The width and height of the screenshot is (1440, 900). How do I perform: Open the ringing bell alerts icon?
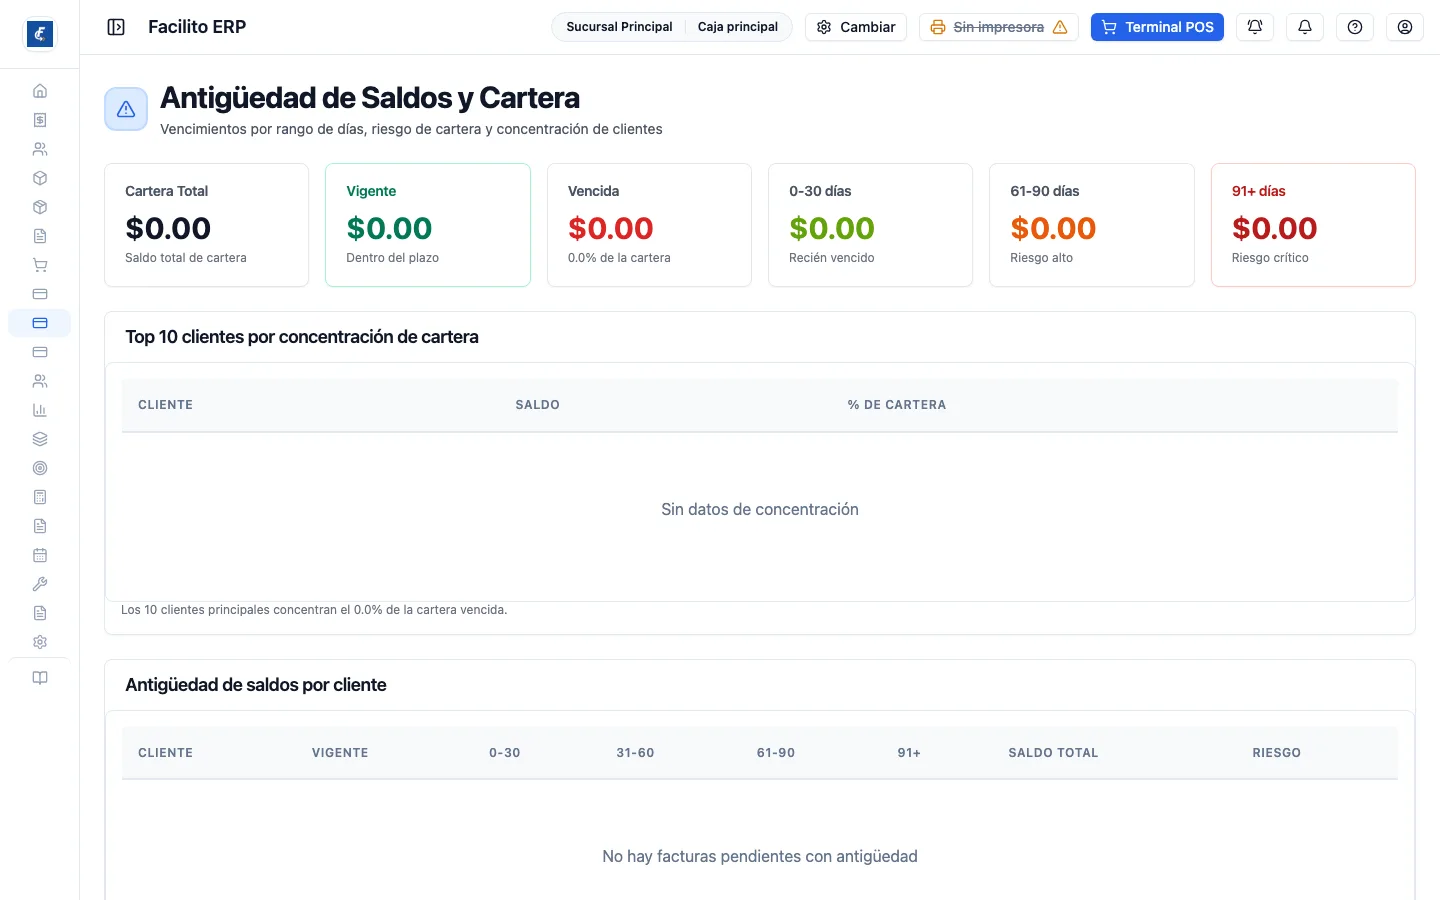[x=1255, y=27]
